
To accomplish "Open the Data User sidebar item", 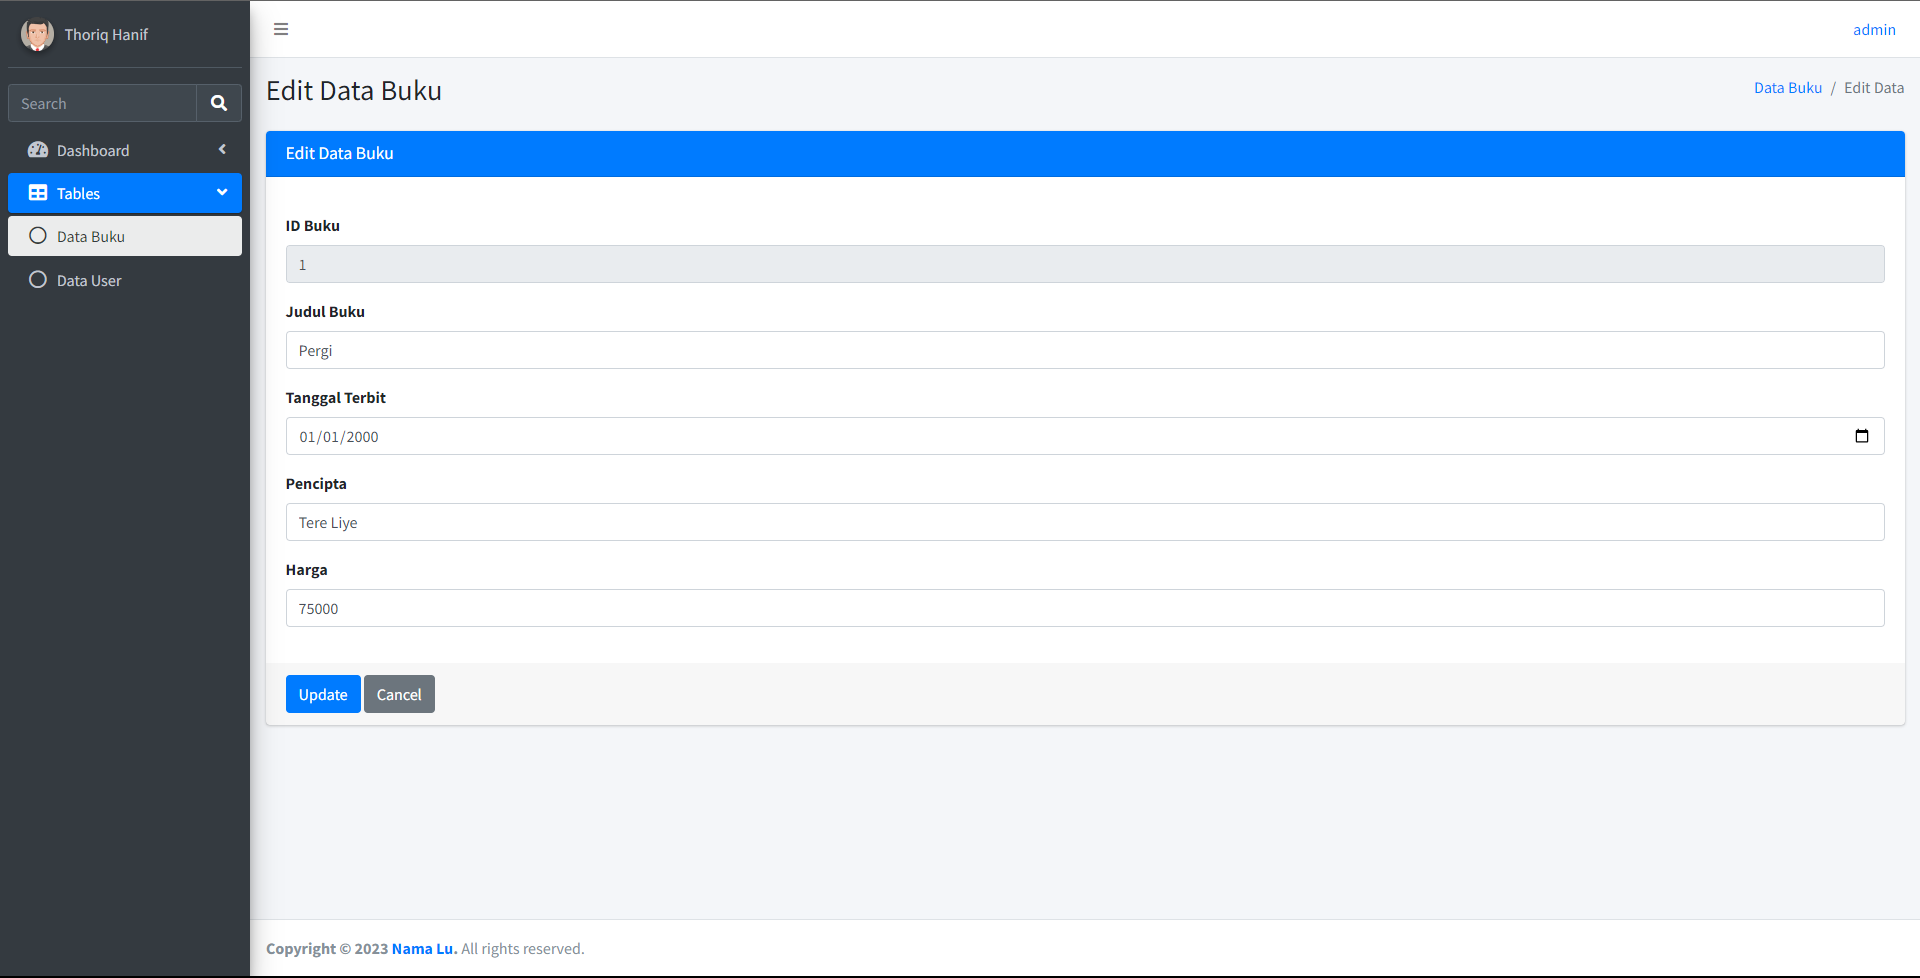I will coord(89,281).
